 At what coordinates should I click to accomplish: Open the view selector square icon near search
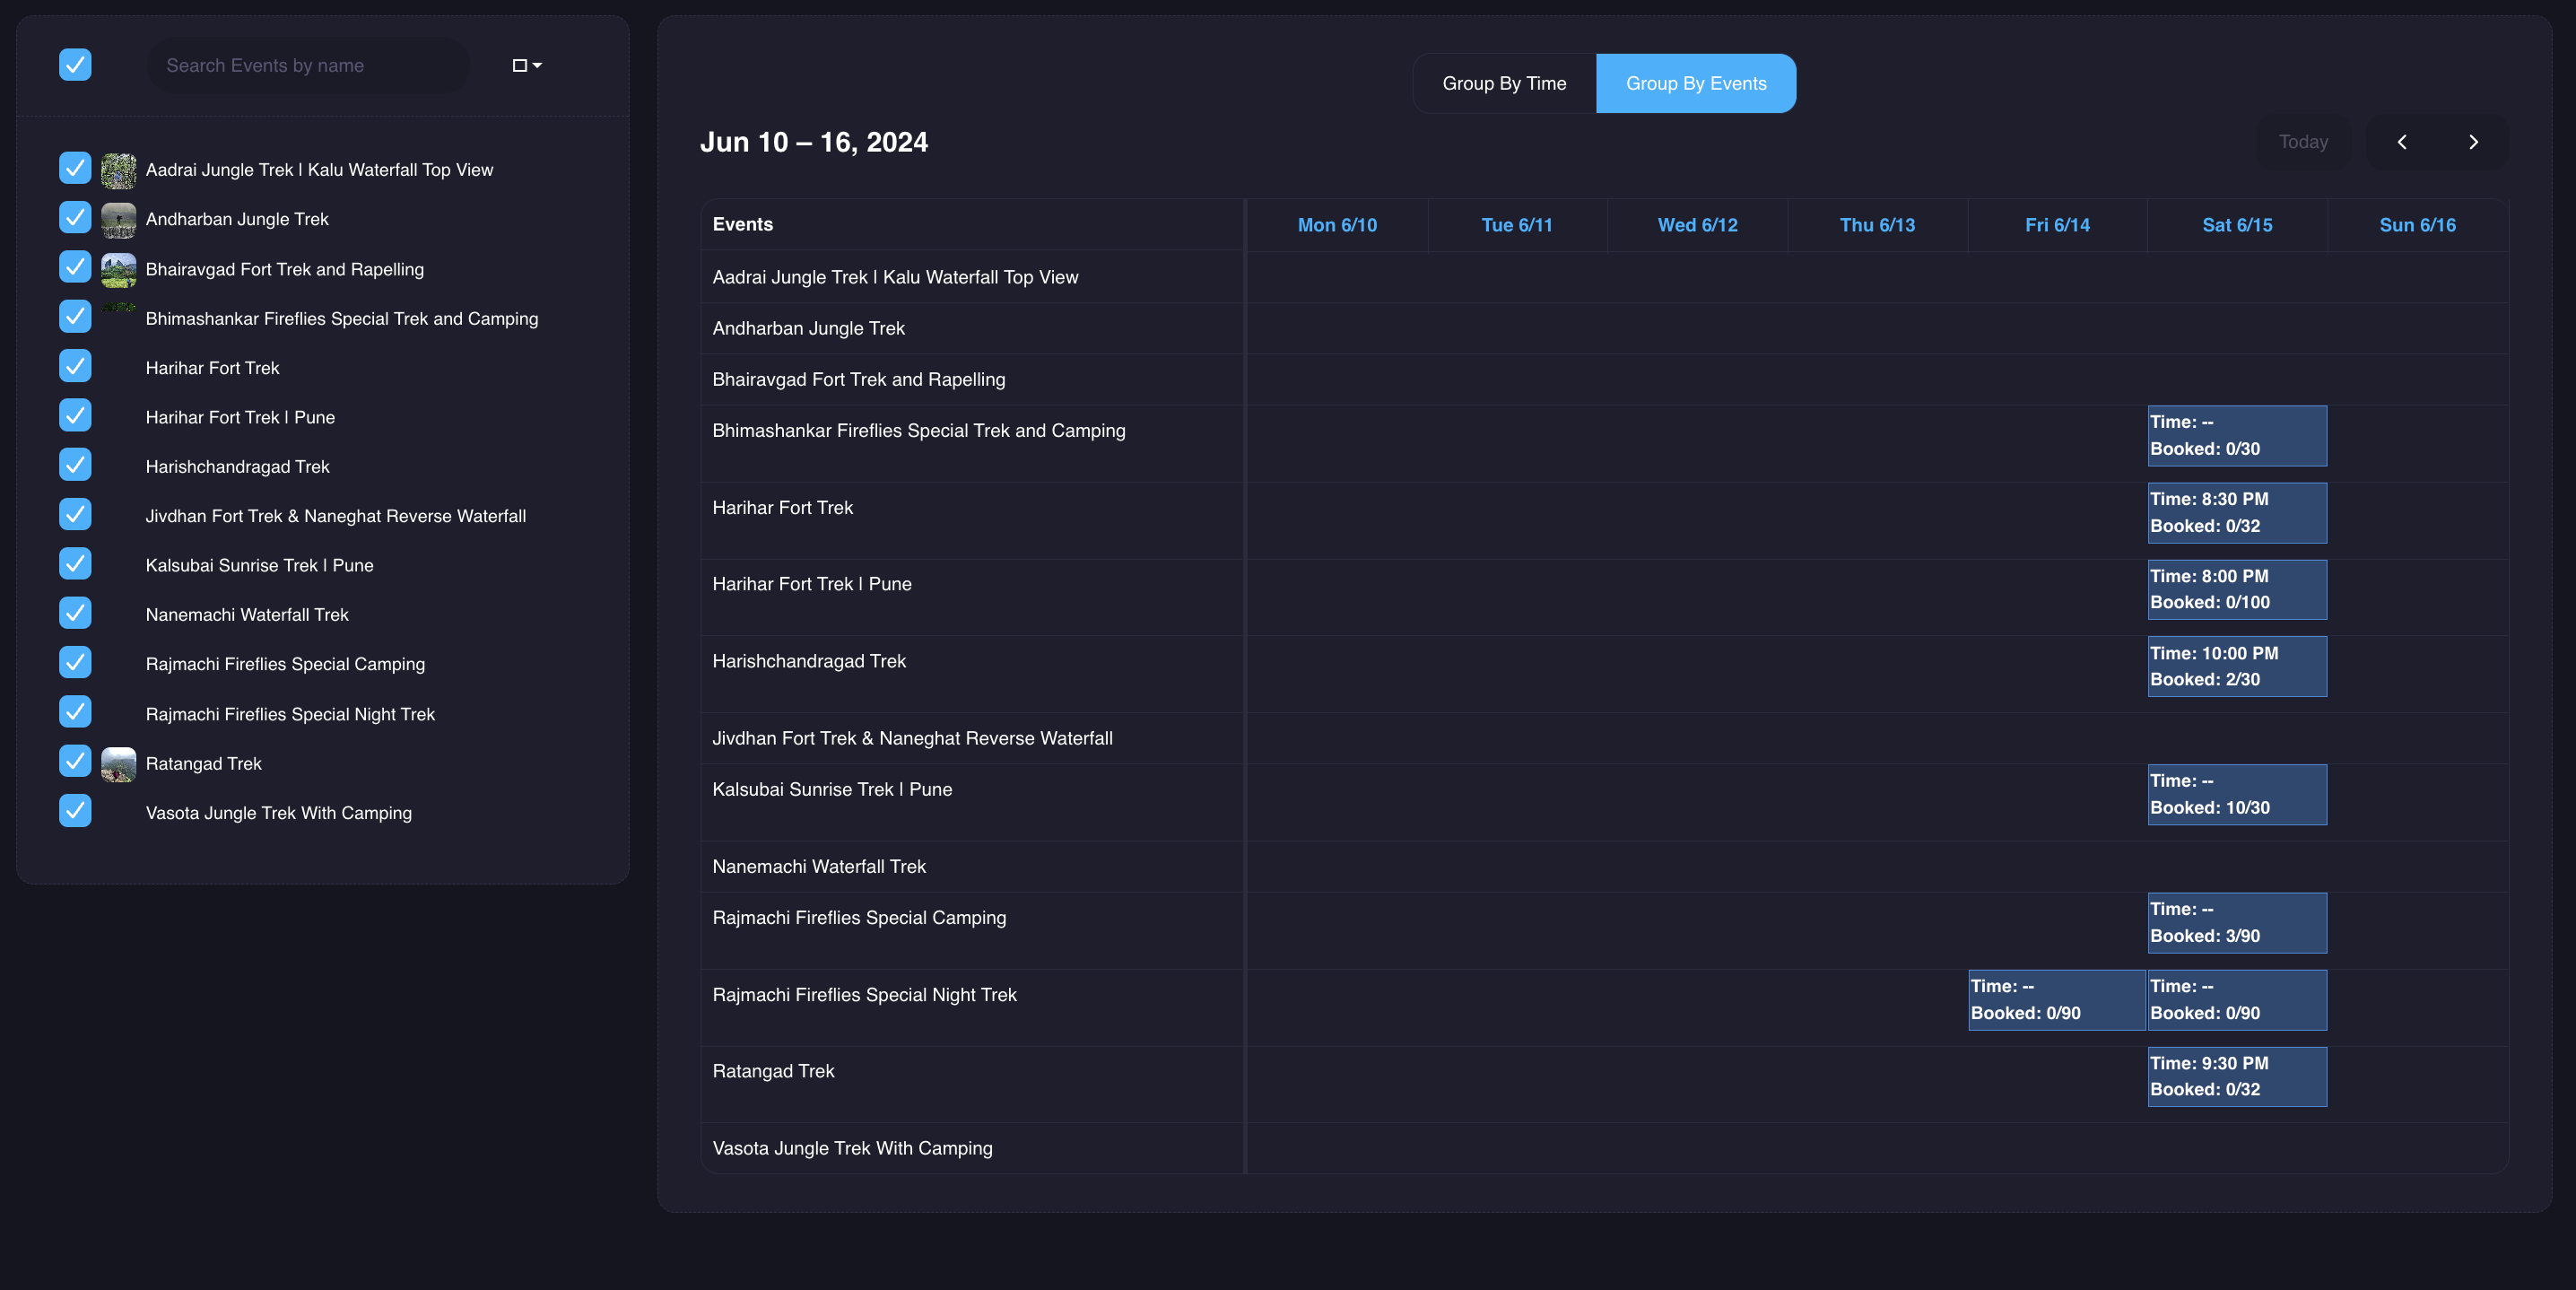tap(519, 65)
